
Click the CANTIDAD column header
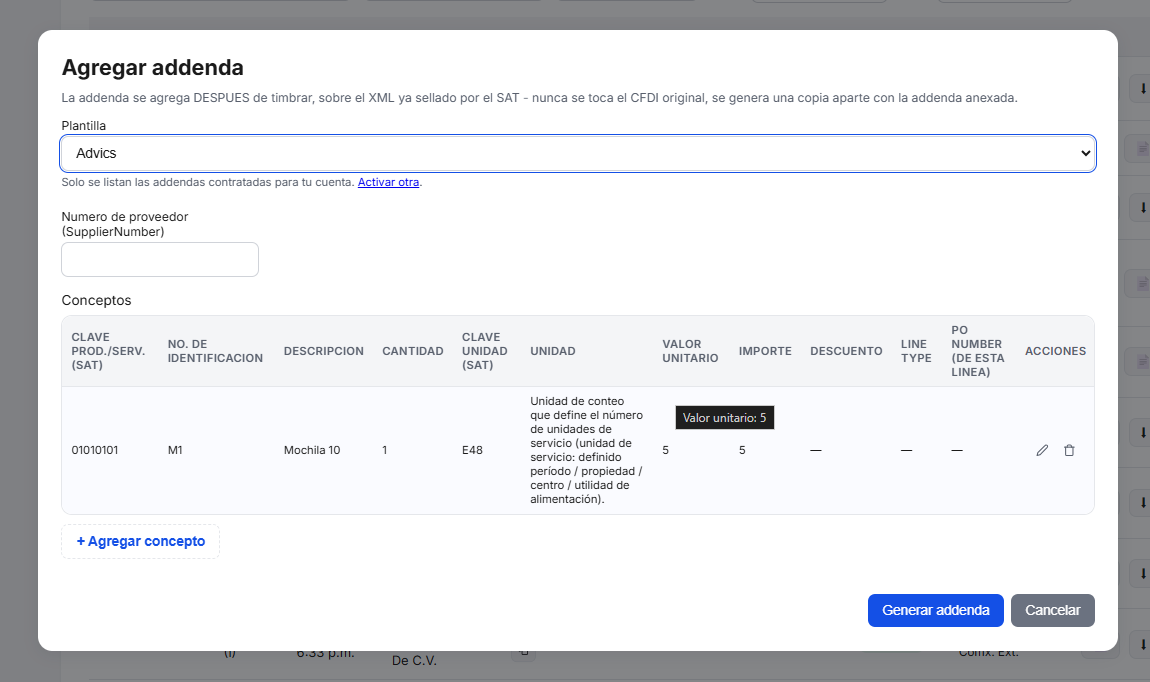click(412, 351)
